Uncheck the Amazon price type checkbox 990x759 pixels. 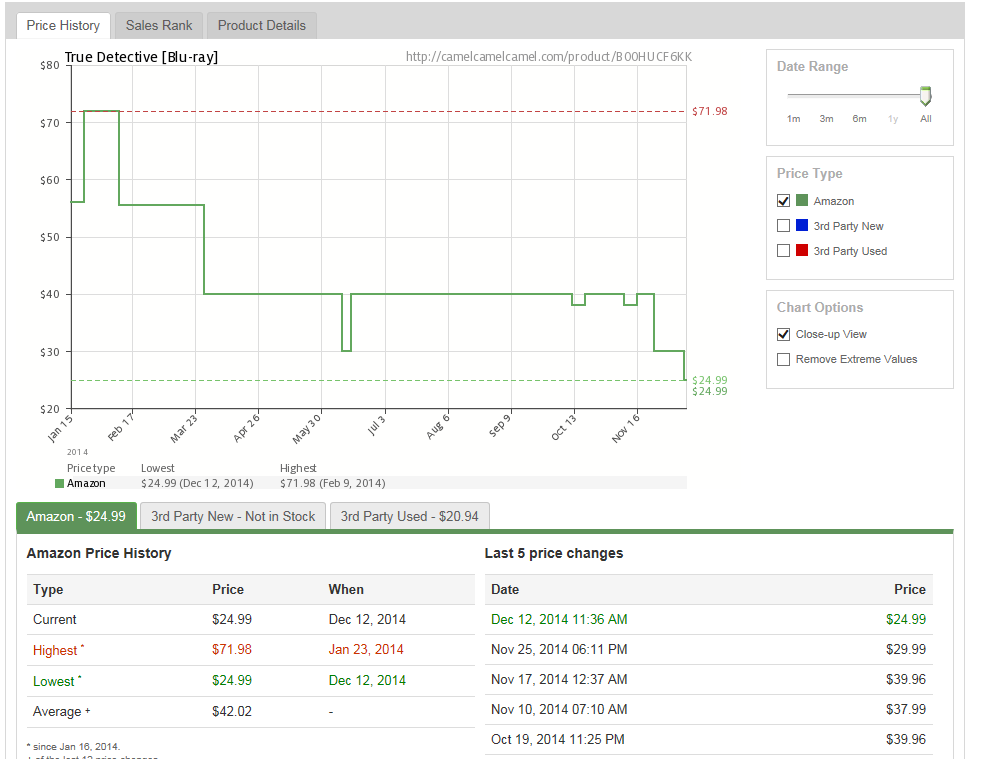783,201
